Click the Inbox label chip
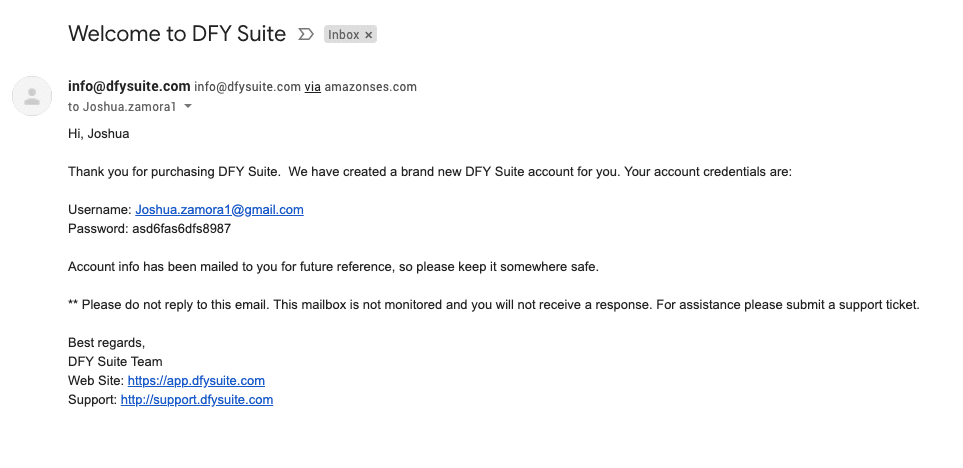 344,34
